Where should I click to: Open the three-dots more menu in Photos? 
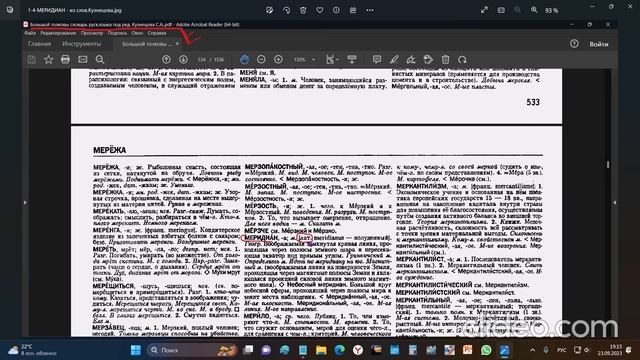tap(369, 10)
